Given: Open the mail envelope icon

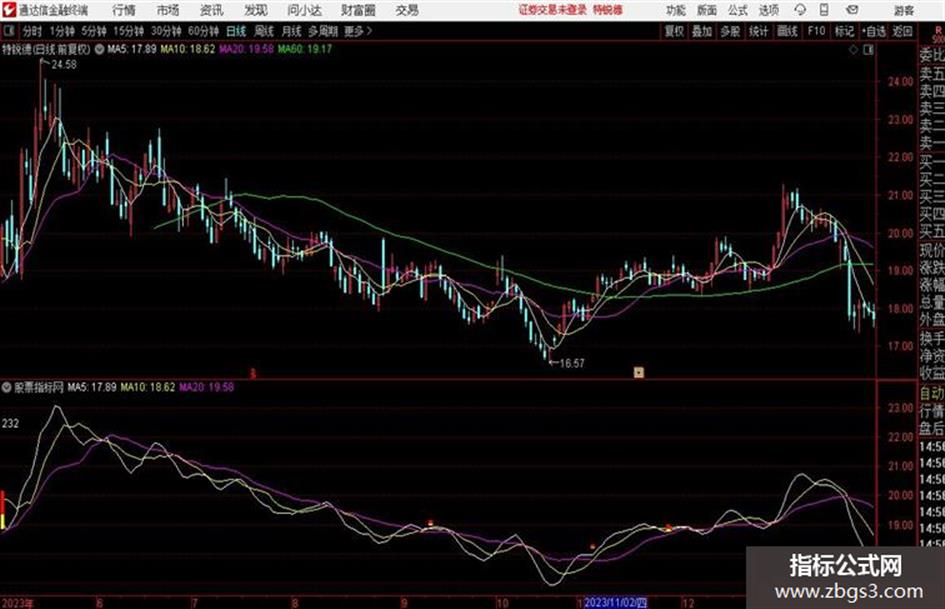Looking at the screenshot, I should pos(852,10).
